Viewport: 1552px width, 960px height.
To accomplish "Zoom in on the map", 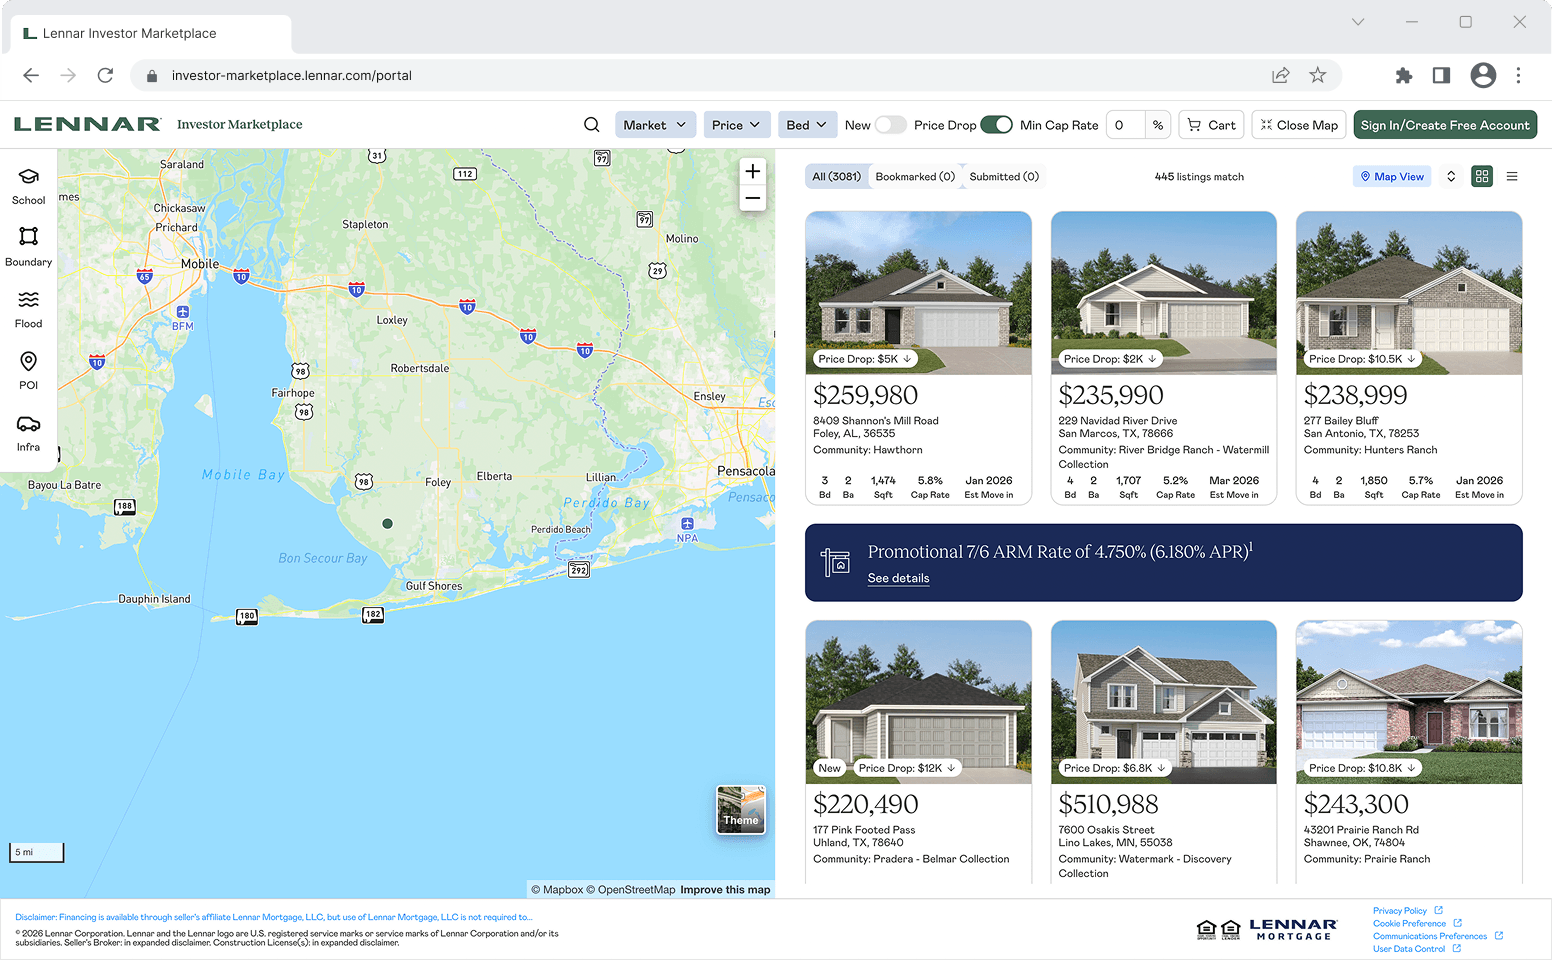I will (753, 171).
